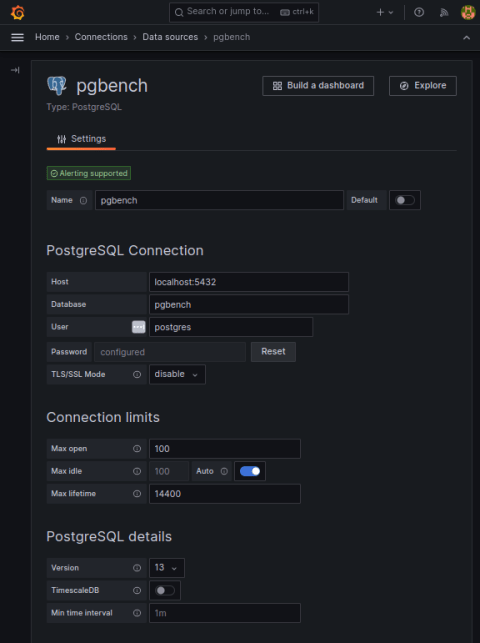Dock the sidebar using arrow icon
480x643 pixels.
(15, 70)
